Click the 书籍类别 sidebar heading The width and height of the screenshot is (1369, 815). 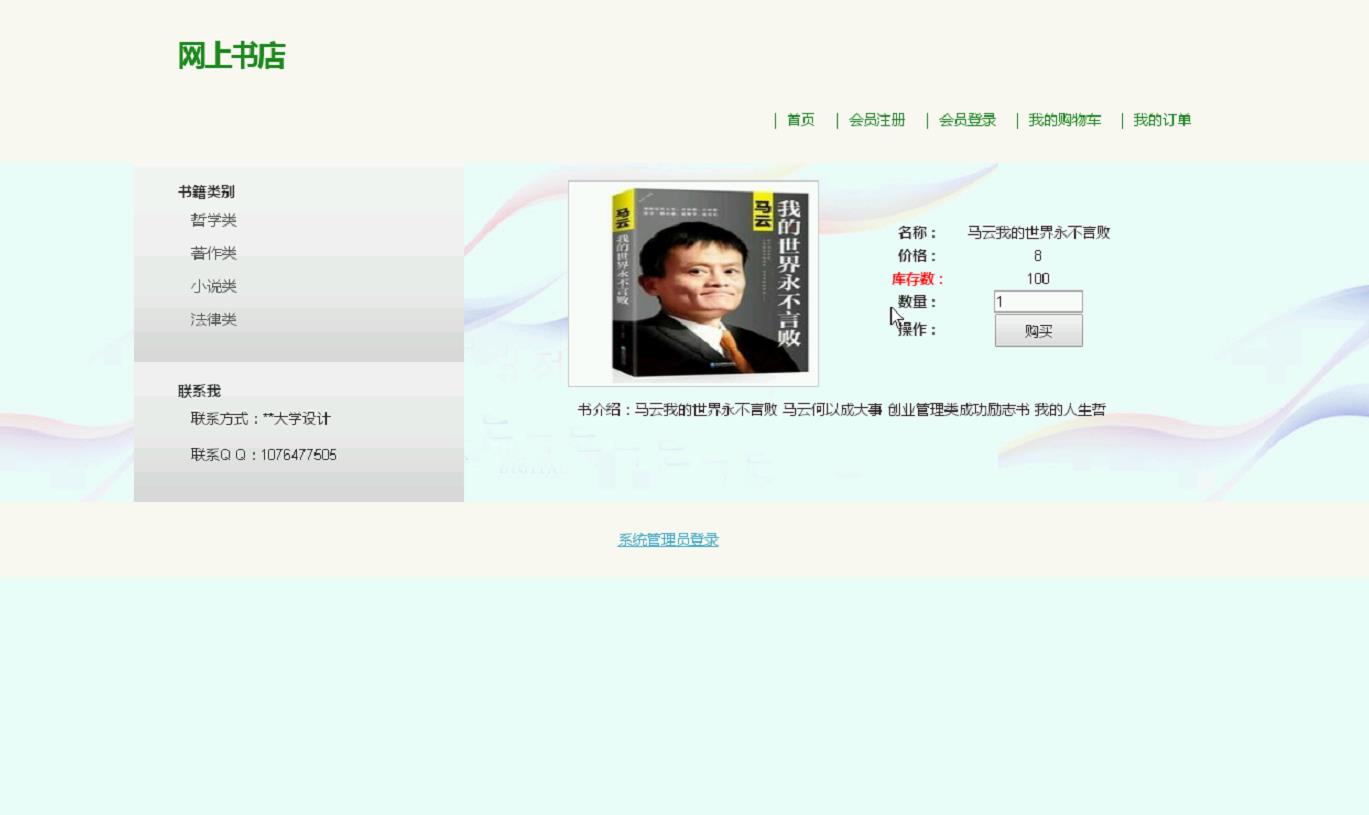click(206, 192)
